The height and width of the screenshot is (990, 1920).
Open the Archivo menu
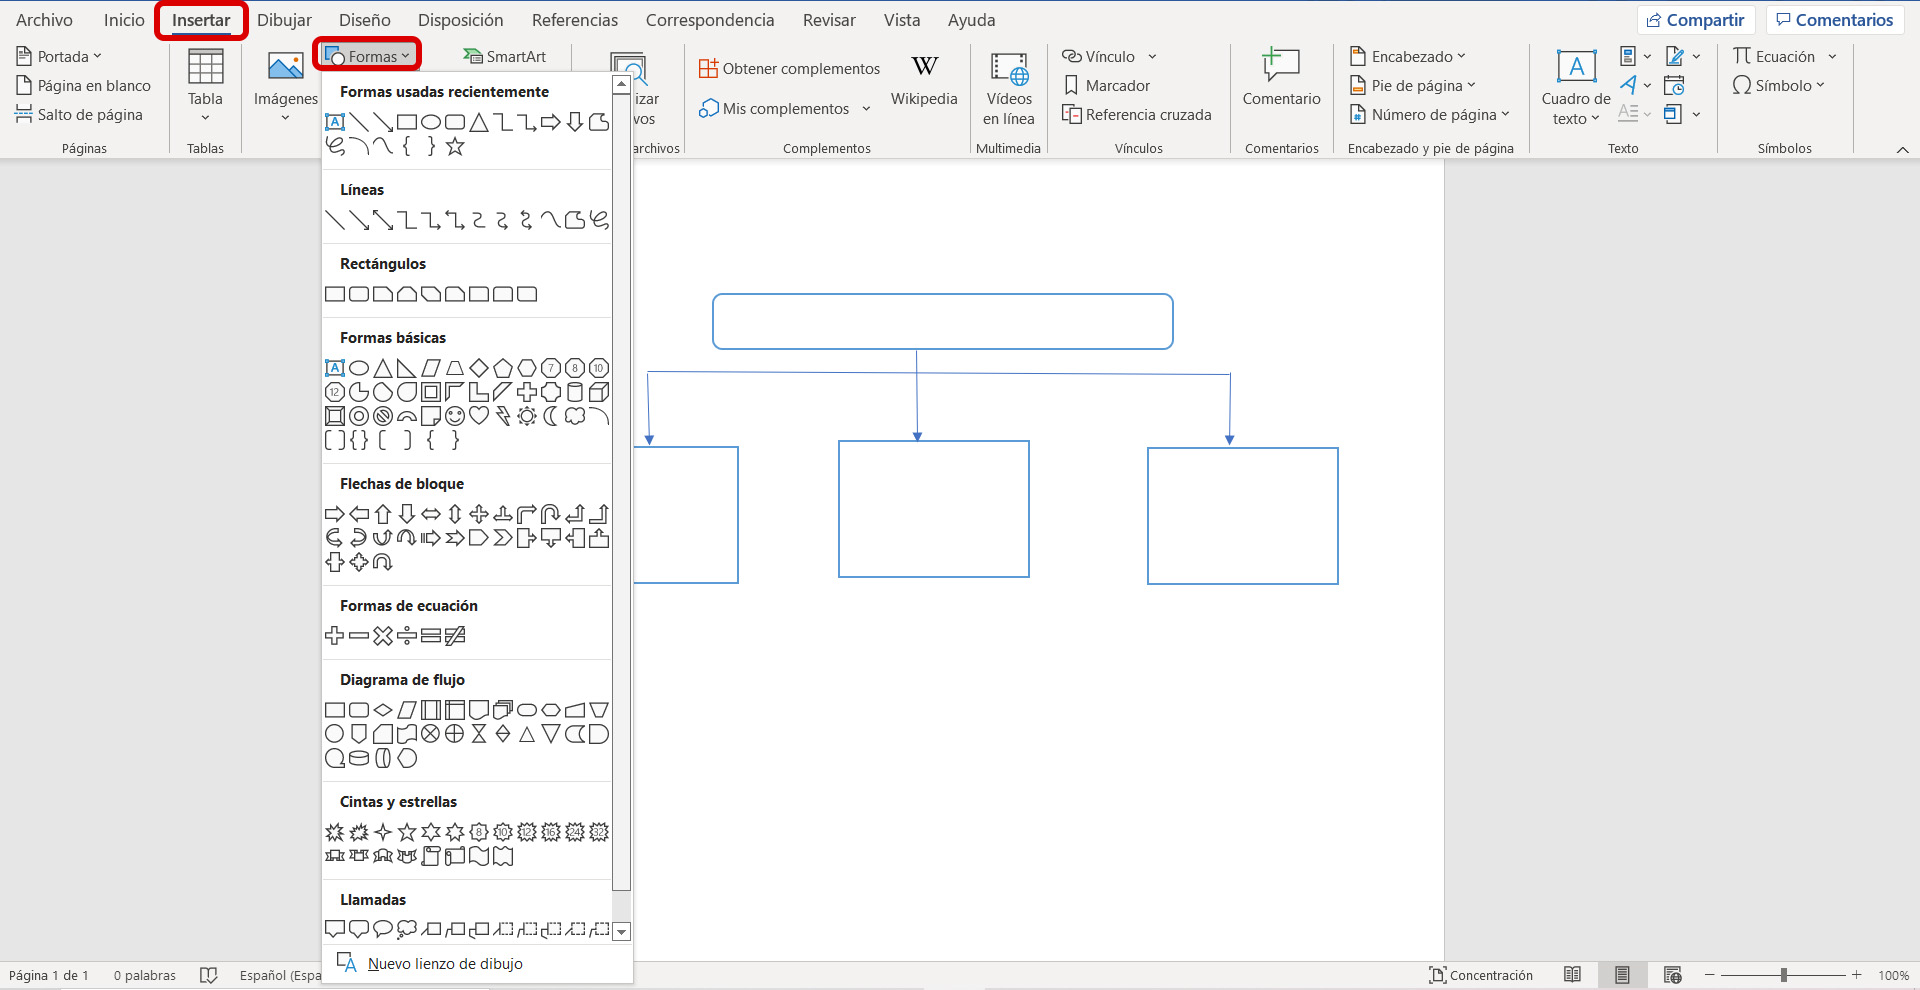[x=44, y=20]
